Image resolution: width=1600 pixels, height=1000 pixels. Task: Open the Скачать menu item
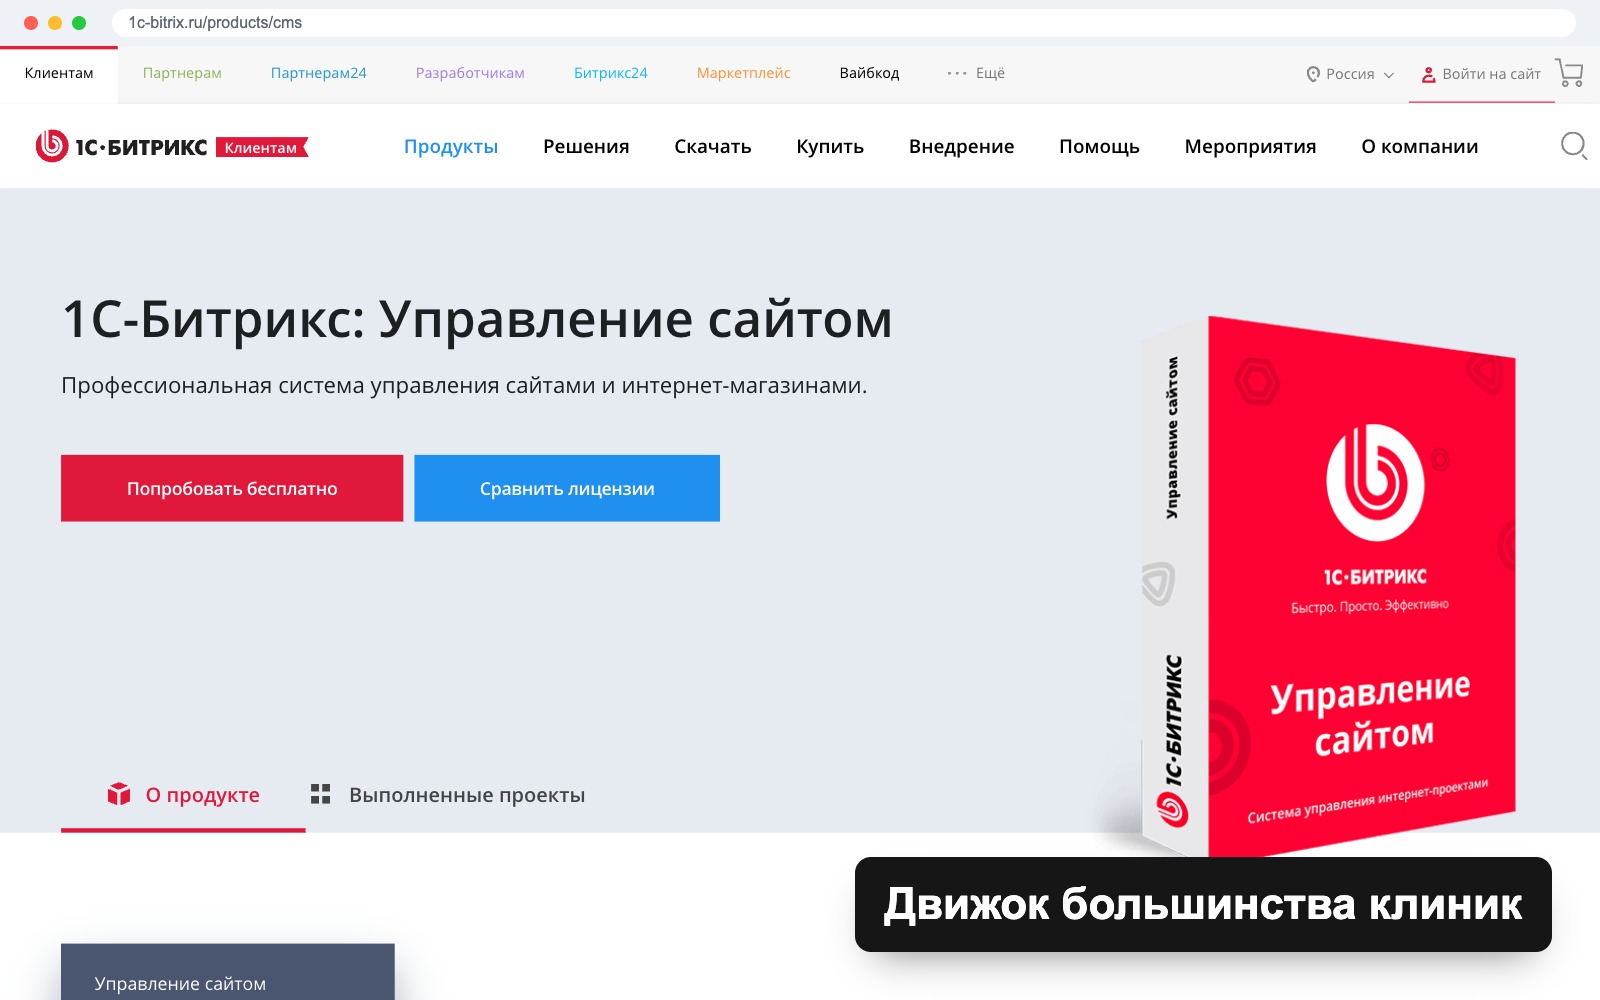tap(713, 146)
